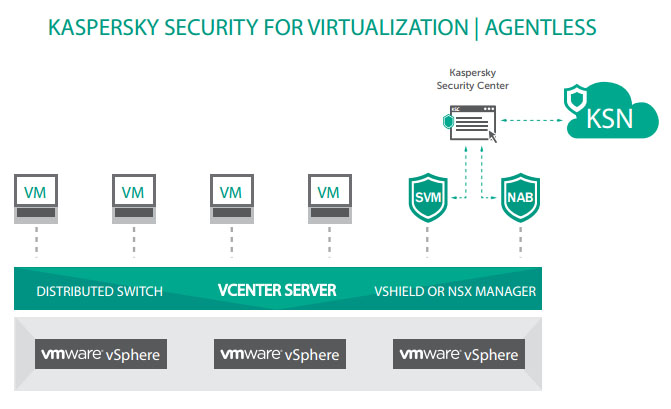The width and height of the screenshot is (671, 409).
Task: Click the VM icon nearest the SVM shield
Action: tap(329, 193)
